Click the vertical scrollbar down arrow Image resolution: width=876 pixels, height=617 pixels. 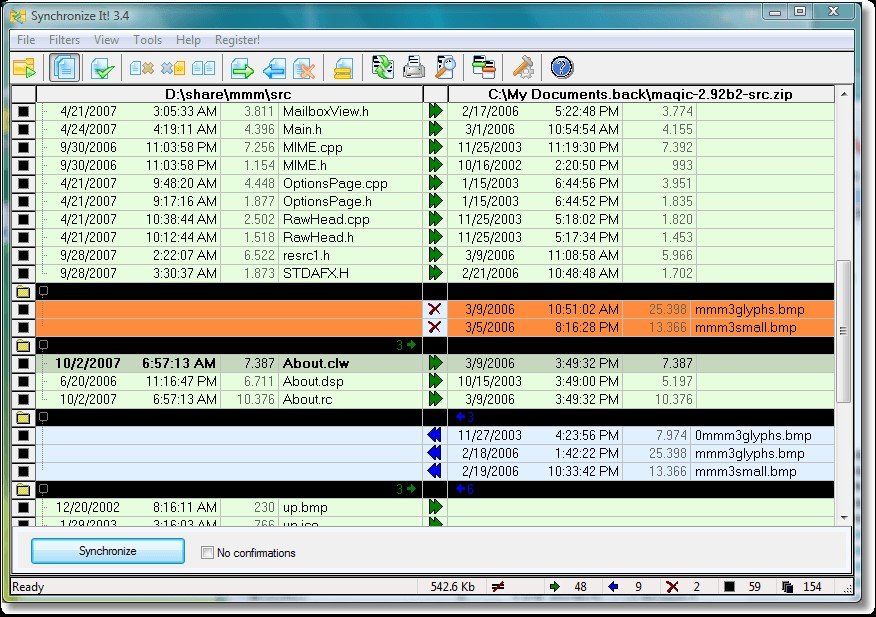[844, 518]
